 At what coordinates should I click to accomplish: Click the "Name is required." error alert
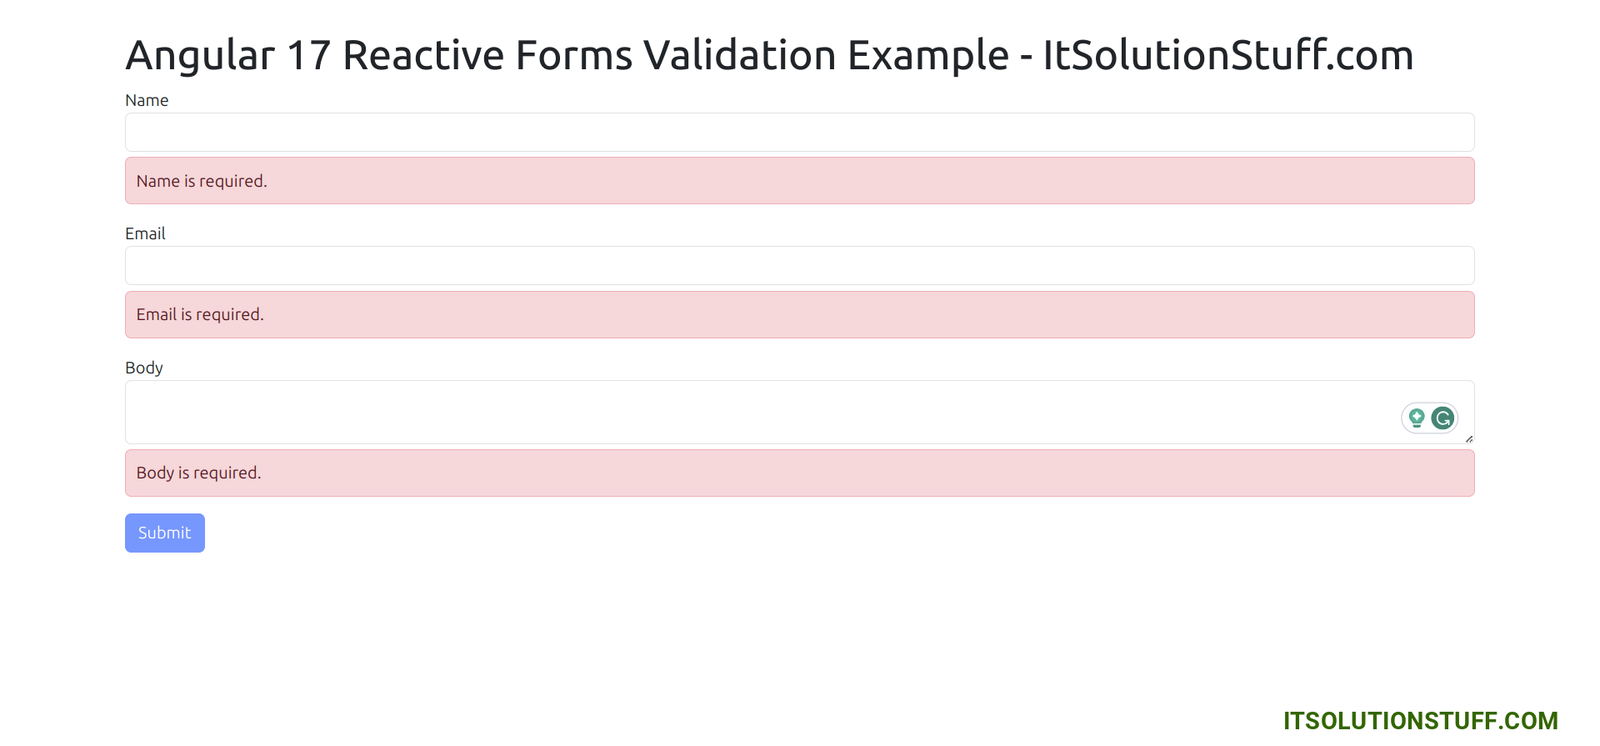[x=799, y=181]
